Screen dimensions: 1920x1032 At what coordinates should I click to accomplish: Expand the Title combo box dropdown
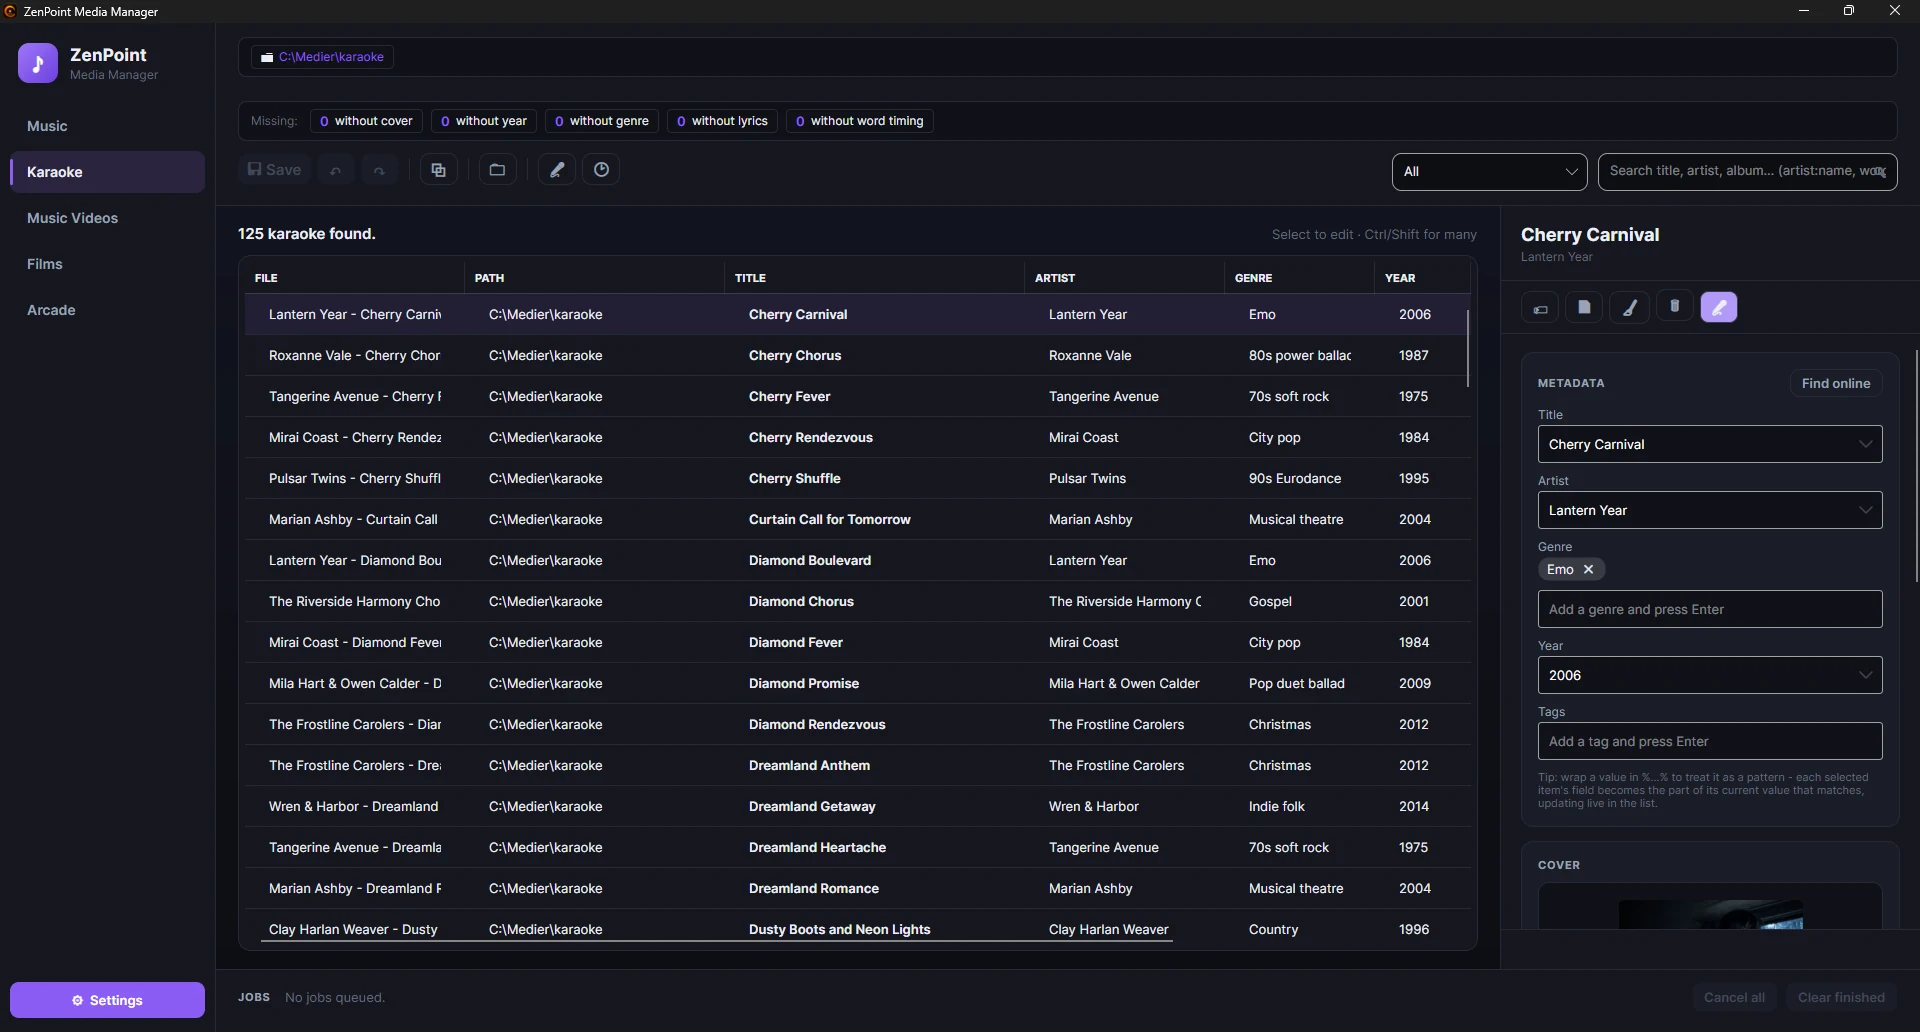click(1865, 444)
